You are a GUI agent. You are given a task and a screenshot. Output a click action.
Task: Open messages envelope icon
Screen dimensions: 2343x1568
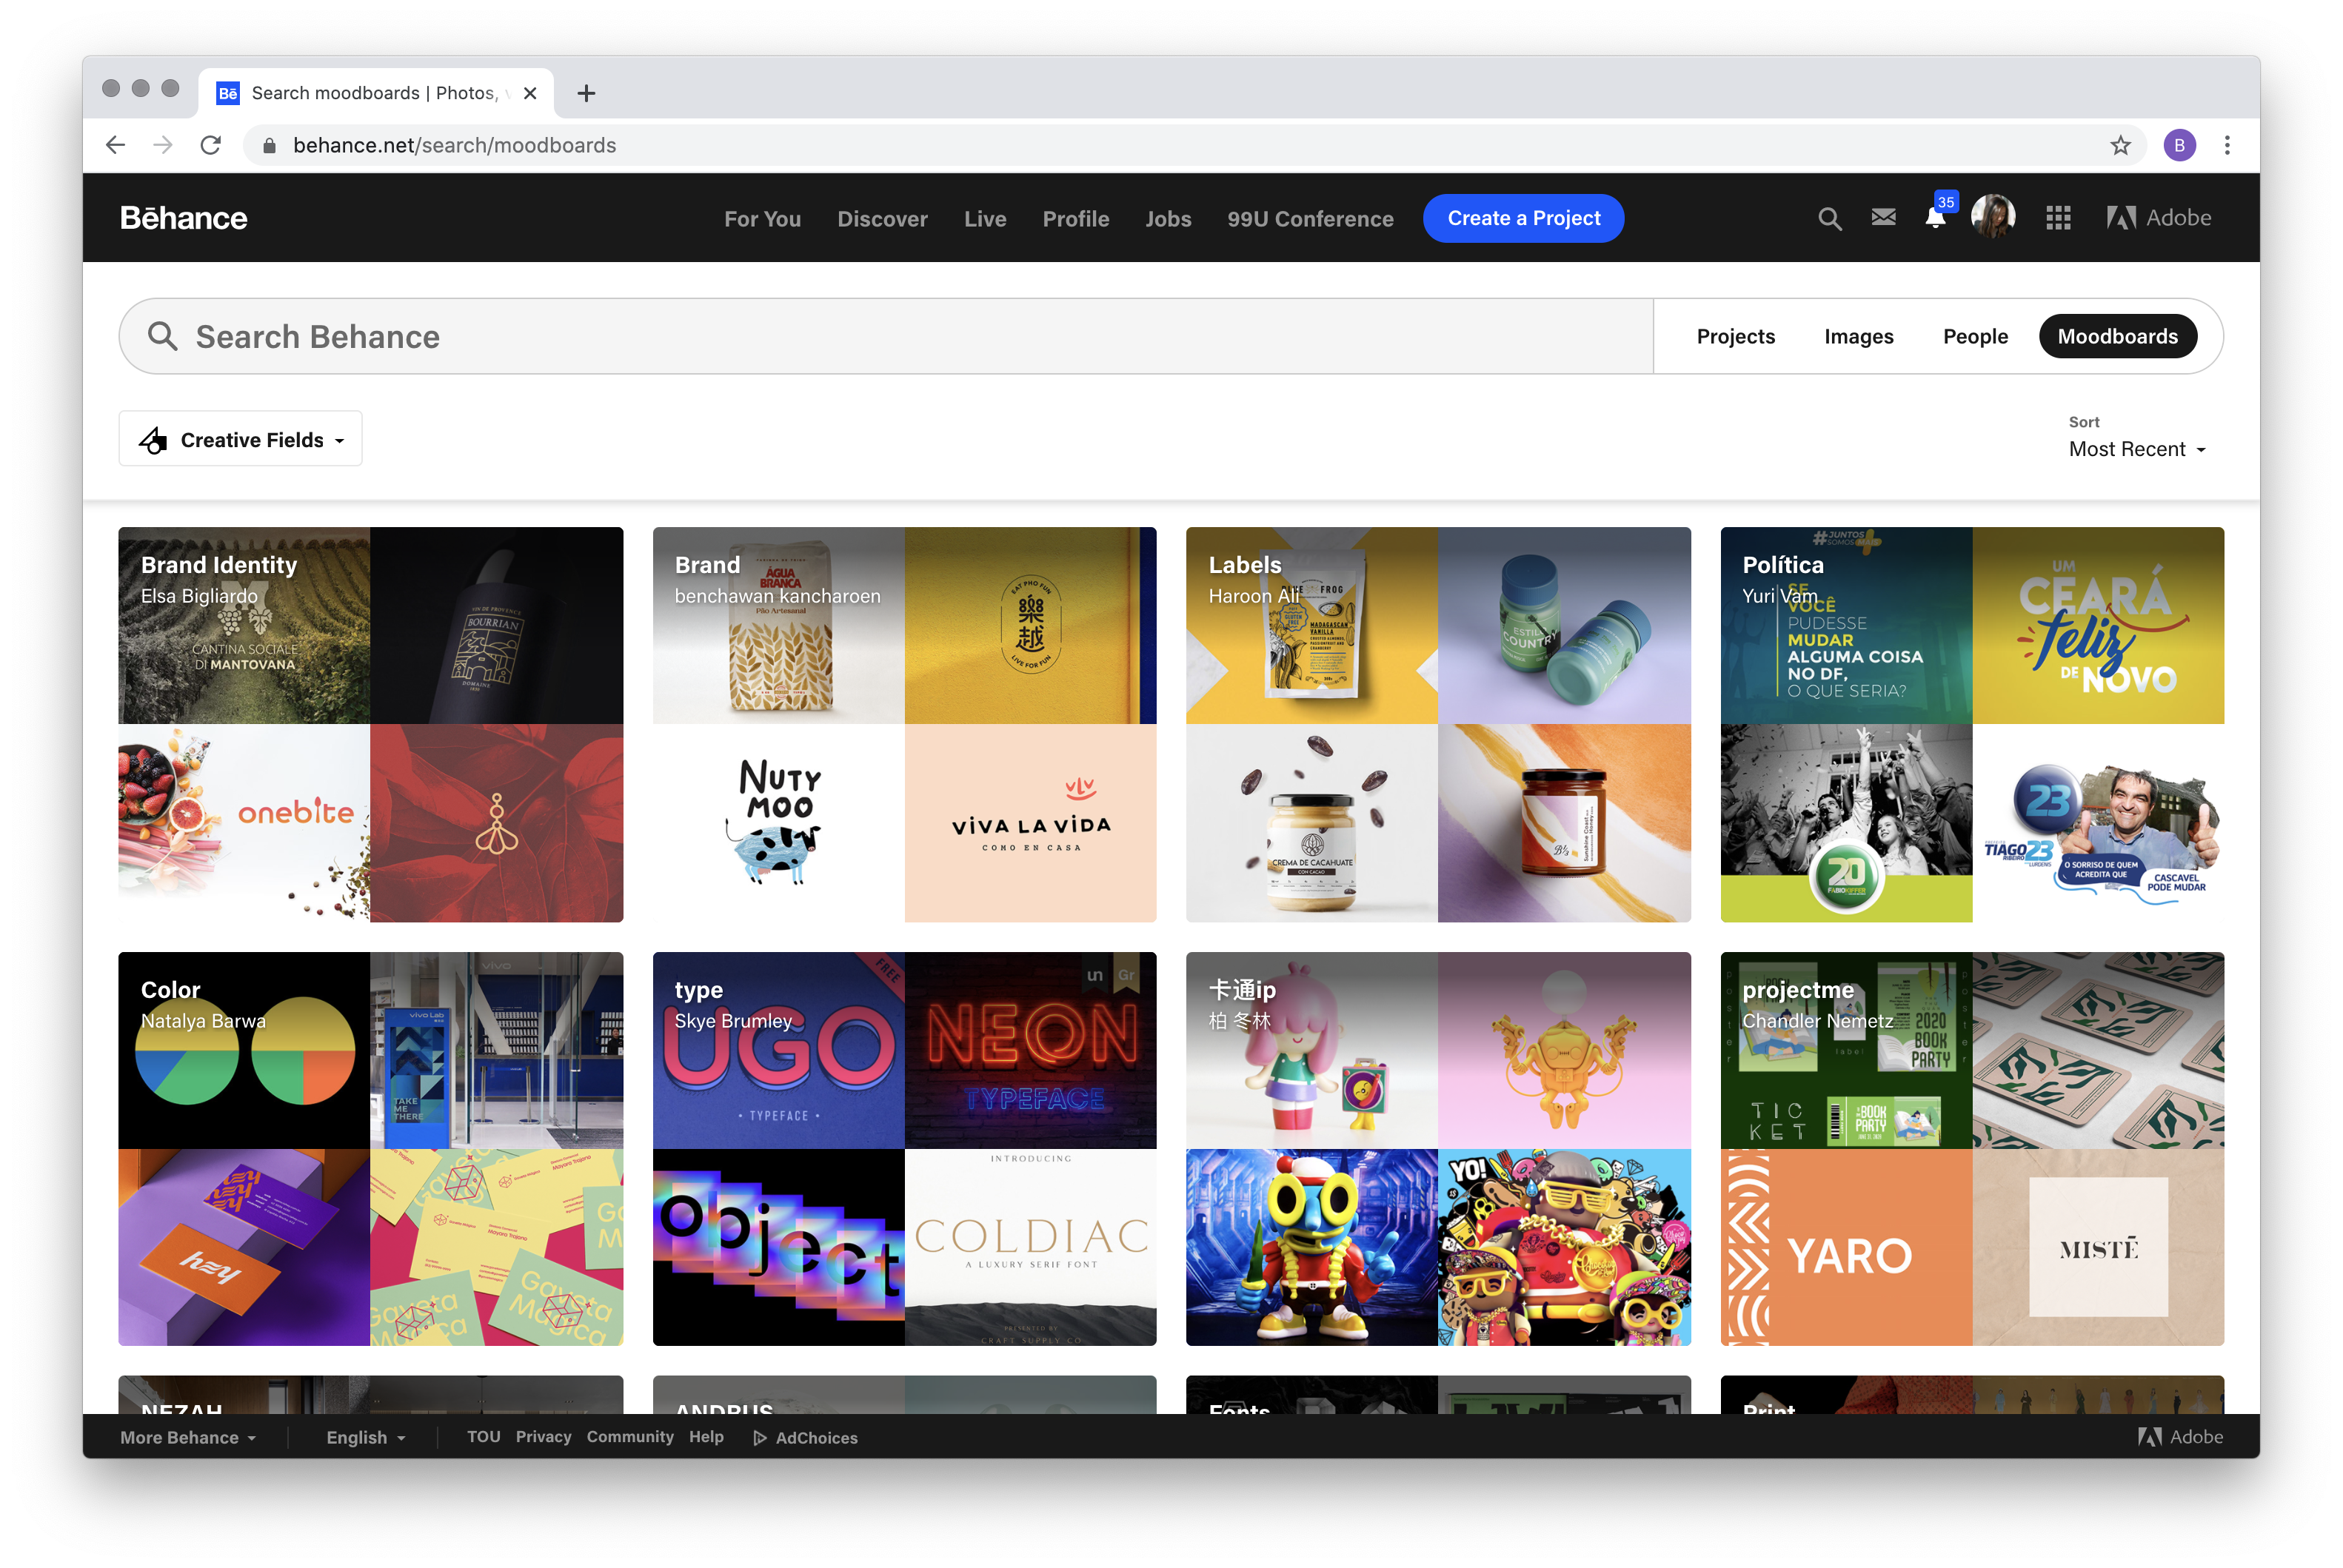pyautogui.click(x=1883, y=217)
